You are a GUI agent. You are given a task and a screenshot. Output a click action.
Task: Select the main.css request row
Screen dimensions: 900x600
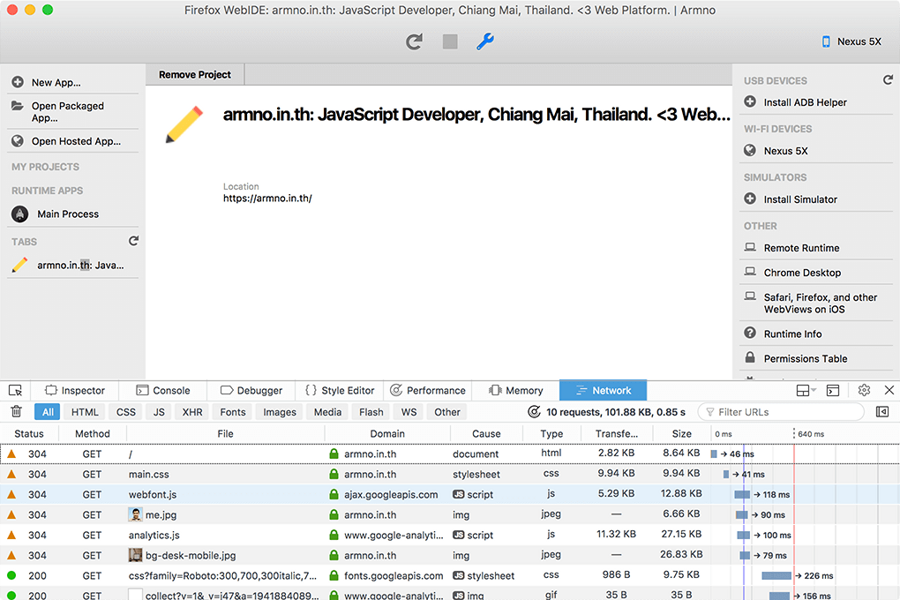coord(450,474)
